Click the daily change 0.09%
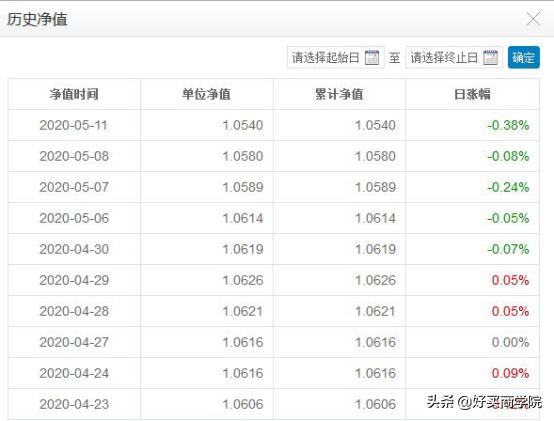This screenshot has width=554, height=421. pos(510,373)
